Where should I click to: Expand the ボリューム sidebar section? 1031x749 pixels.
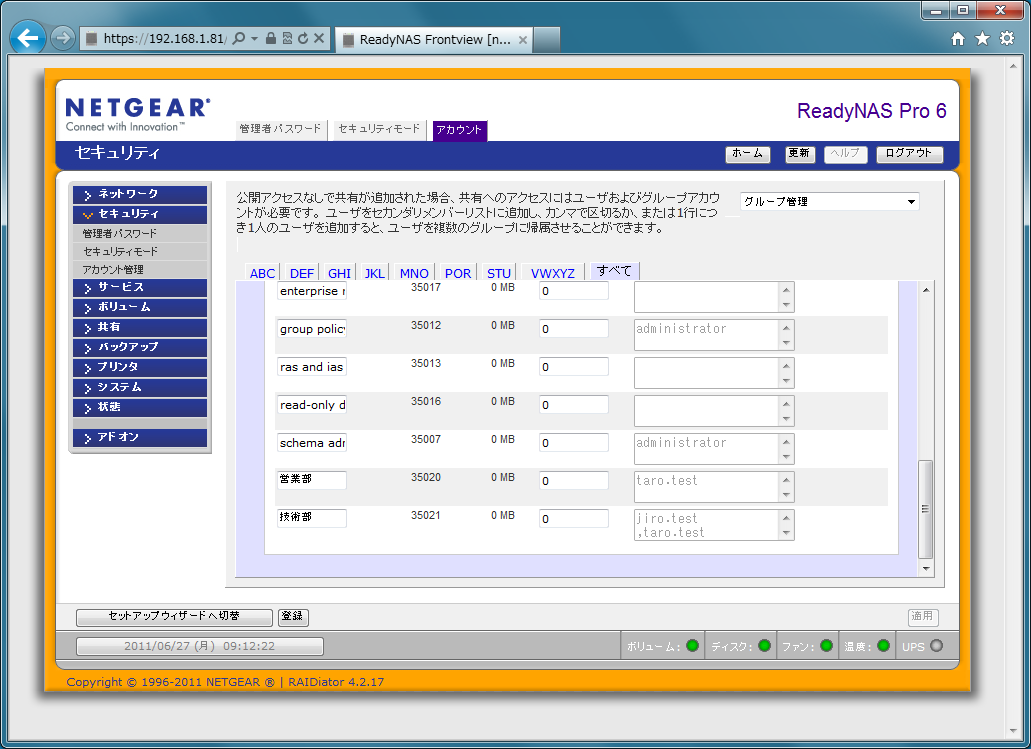139,307
